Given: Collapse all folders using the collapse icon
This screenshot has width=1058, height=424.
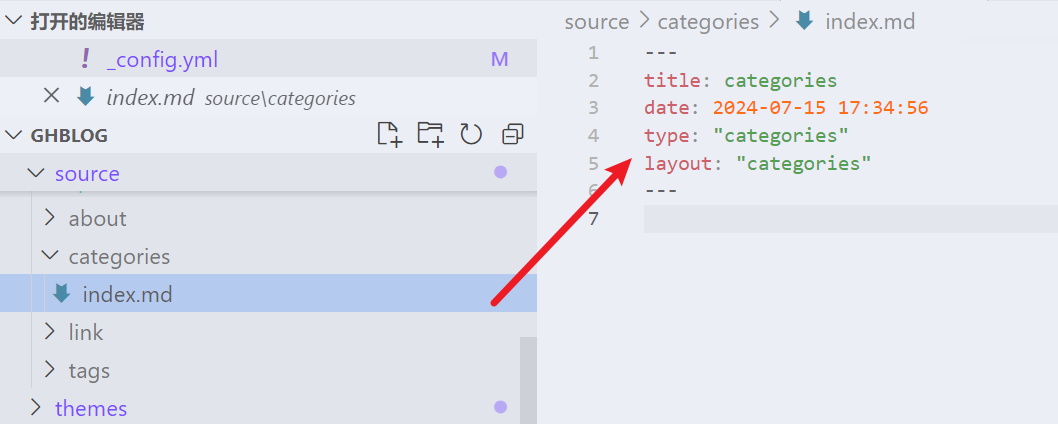Looking at the screenshot, I should pyautogui.click(x=513, y=134).
